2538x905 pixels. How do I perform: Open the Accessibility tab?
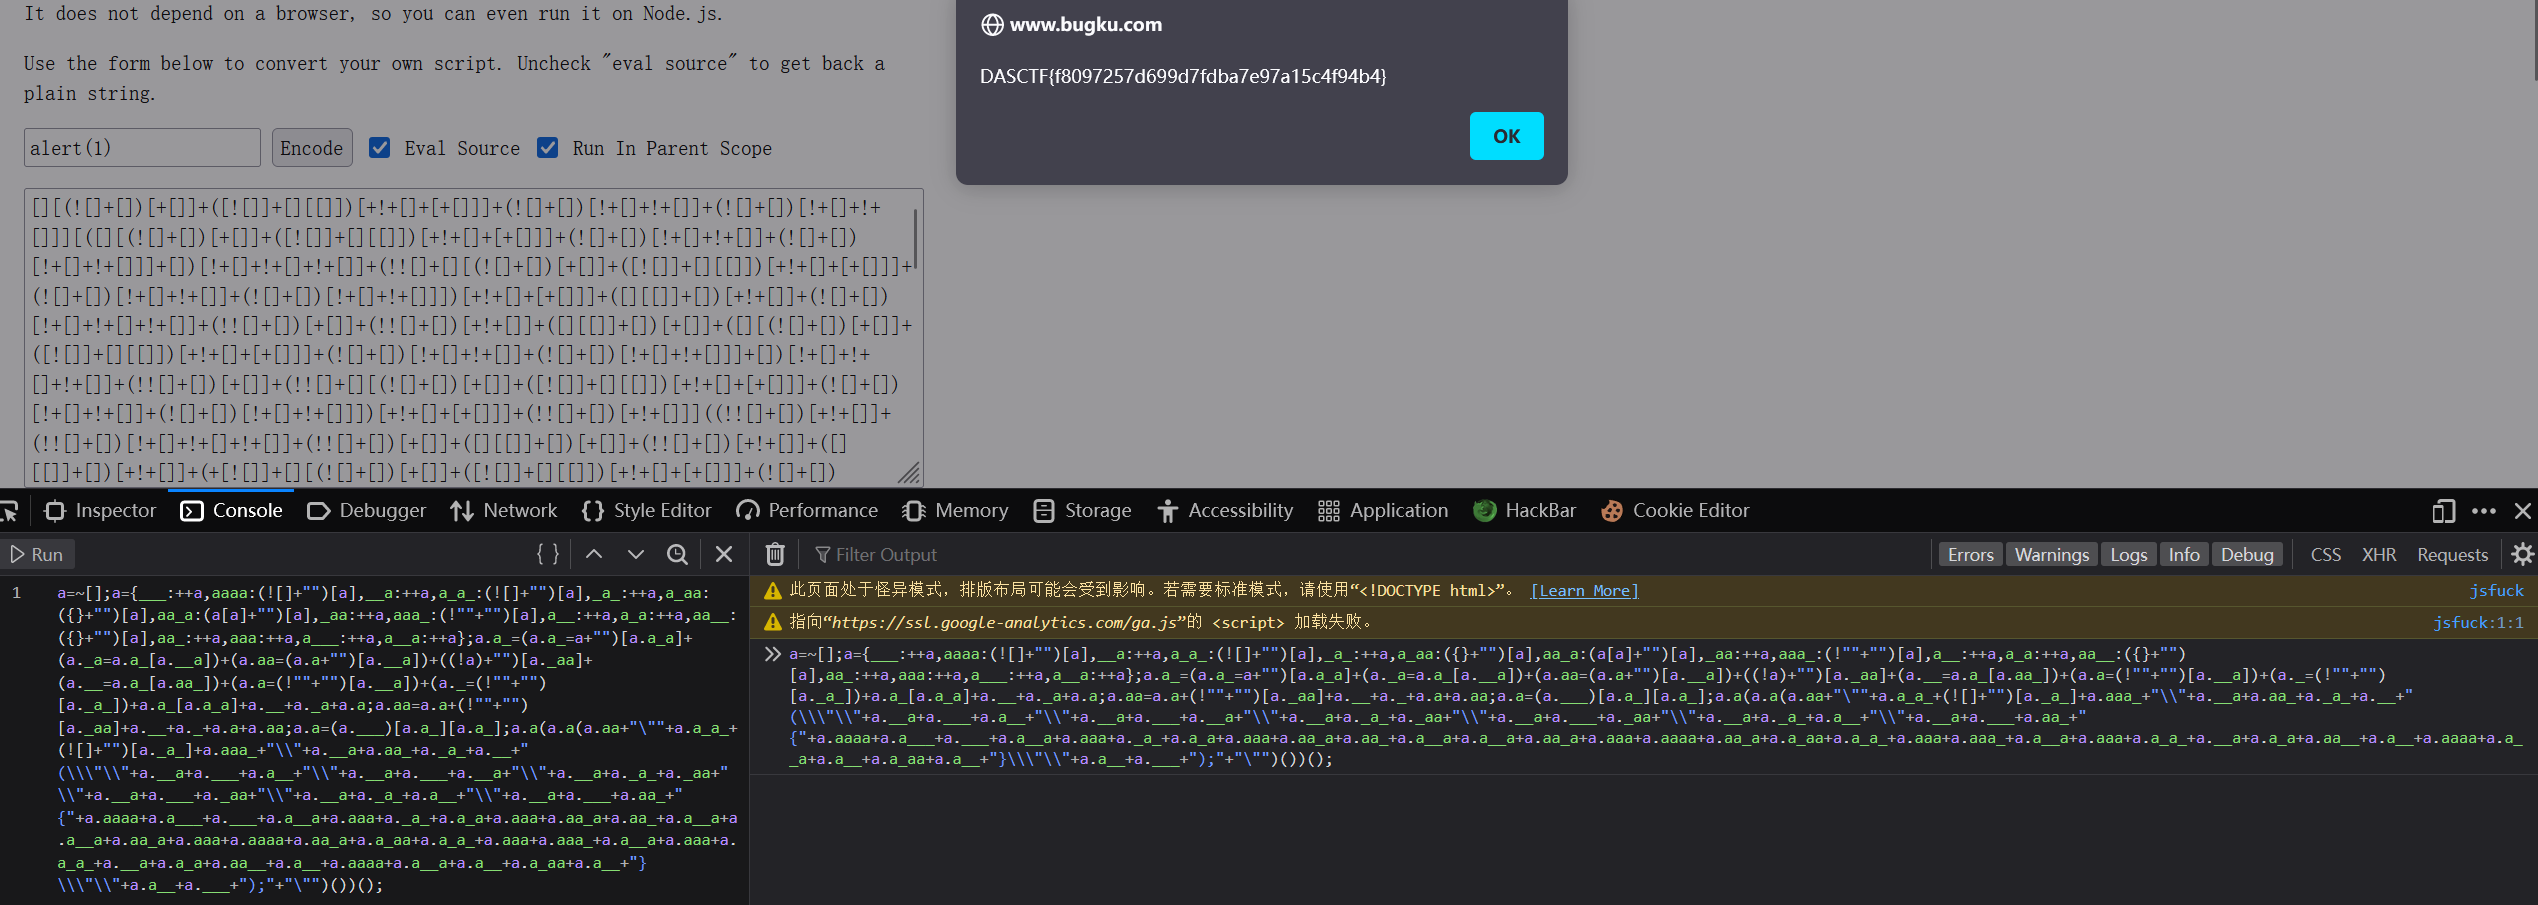point(1225,511)
